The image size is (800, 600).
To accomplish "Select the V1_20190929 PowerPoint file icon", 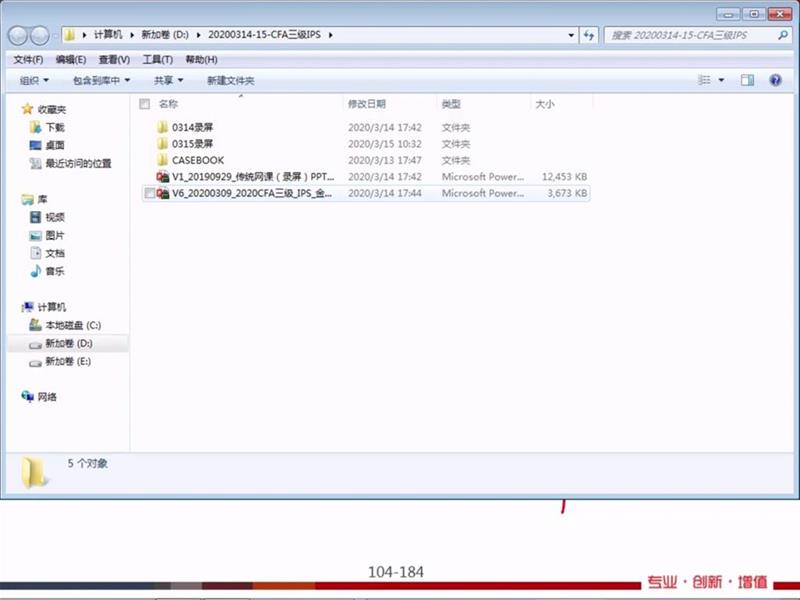I will (x=163, y=177).
